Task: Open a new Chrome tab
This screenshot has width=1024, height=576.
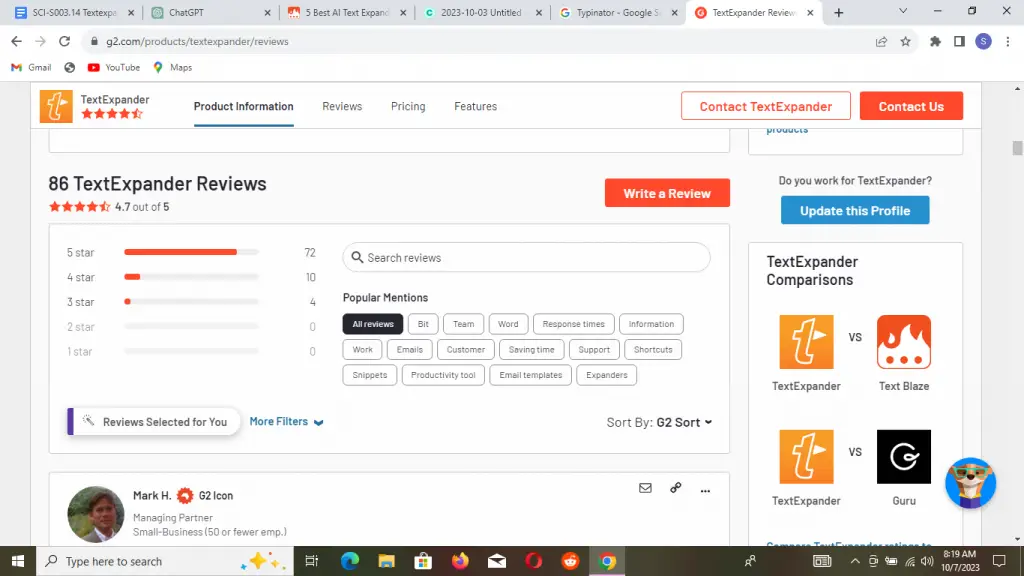Action: pyautogui.click(x=839, y=12)
